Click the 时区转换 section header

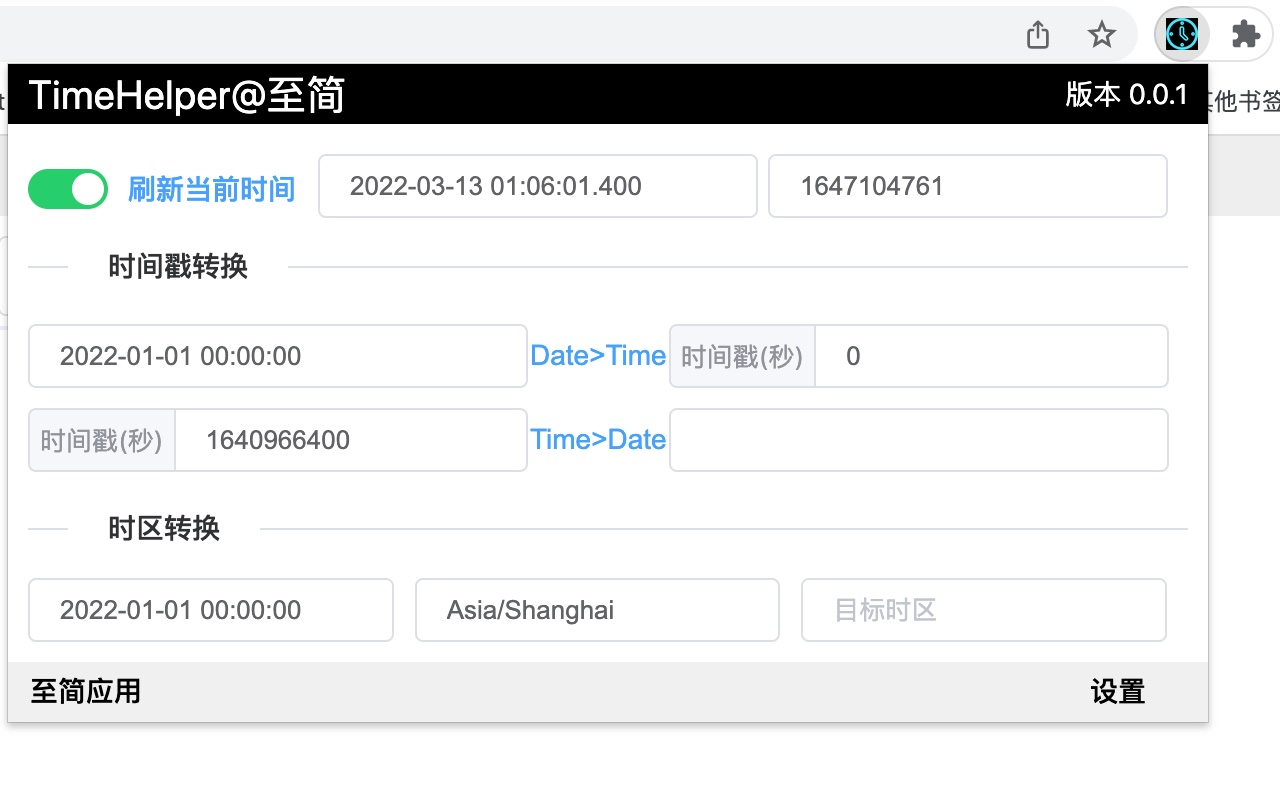coord(162,529)
